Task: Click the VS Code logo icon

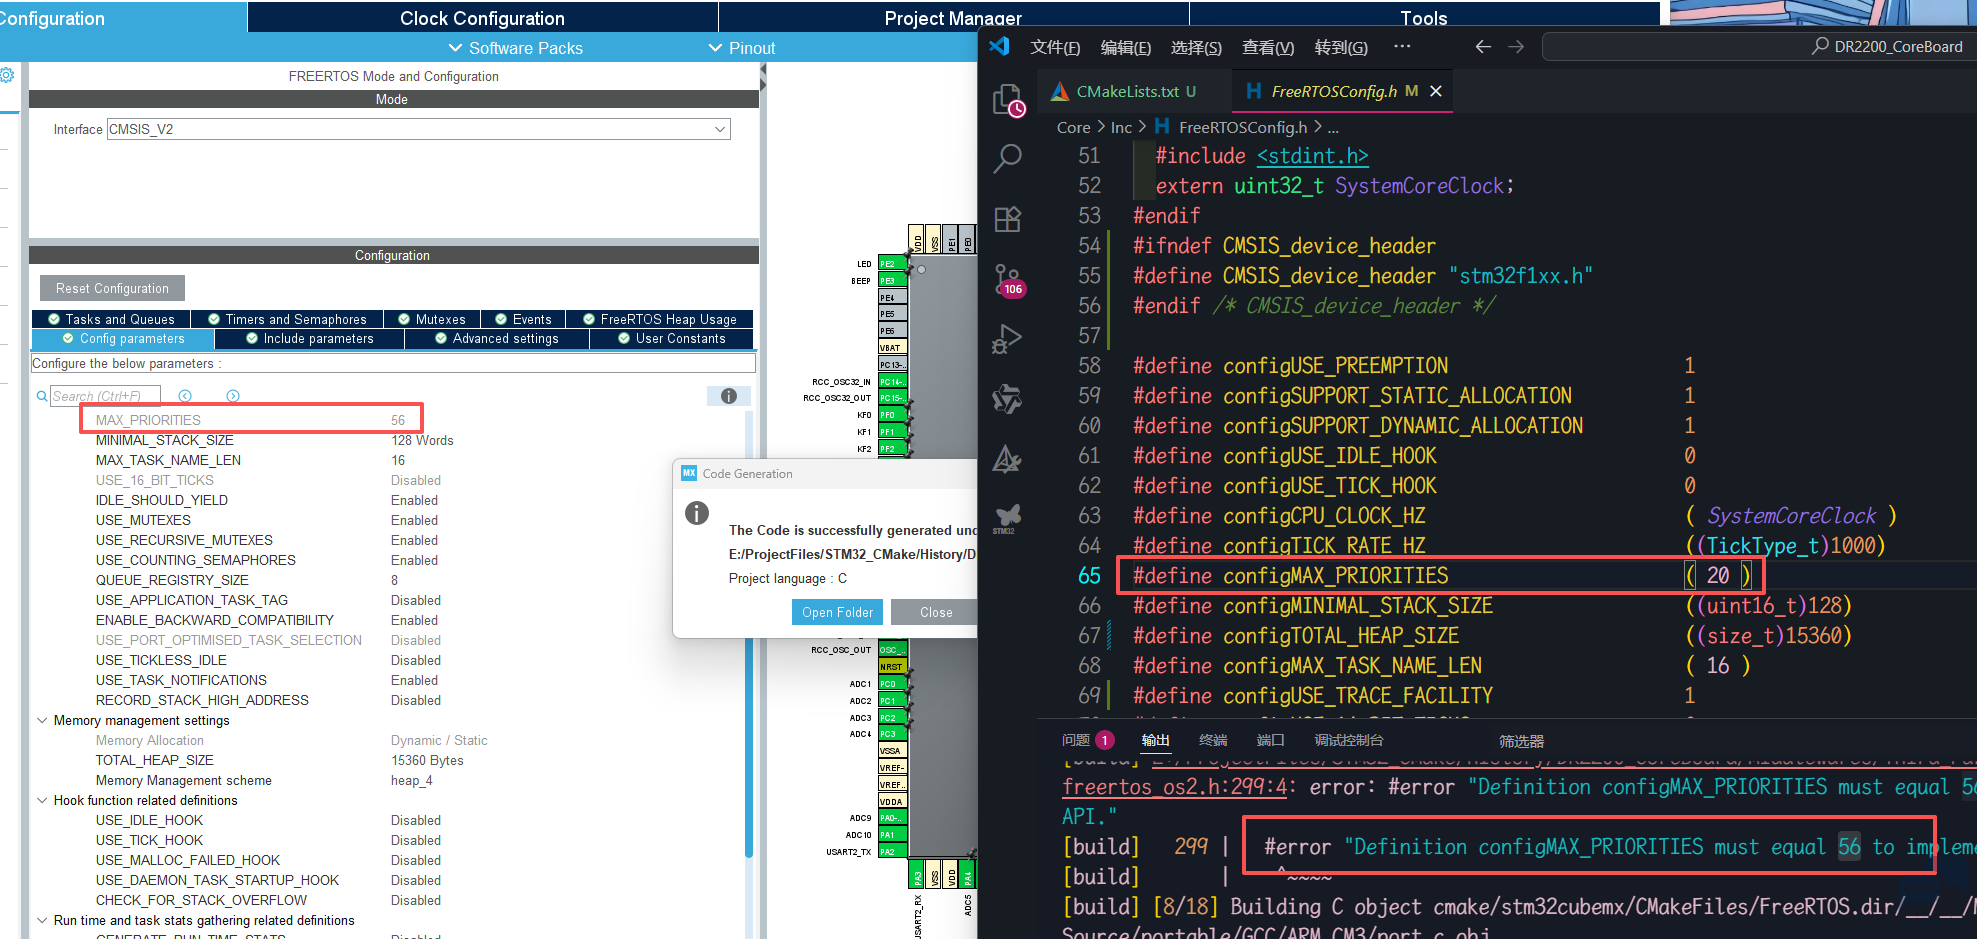Action: [x=999, y=46]
